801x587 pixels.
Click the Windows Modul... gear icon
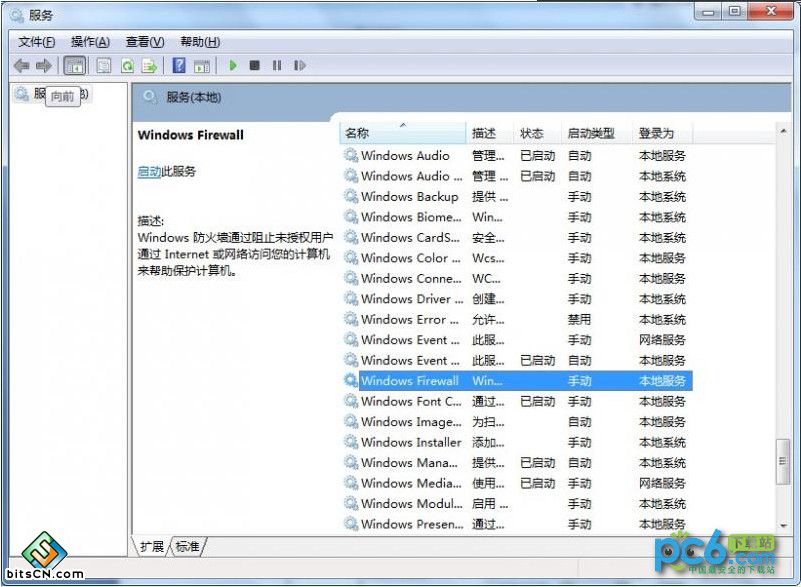click(351, 503)
